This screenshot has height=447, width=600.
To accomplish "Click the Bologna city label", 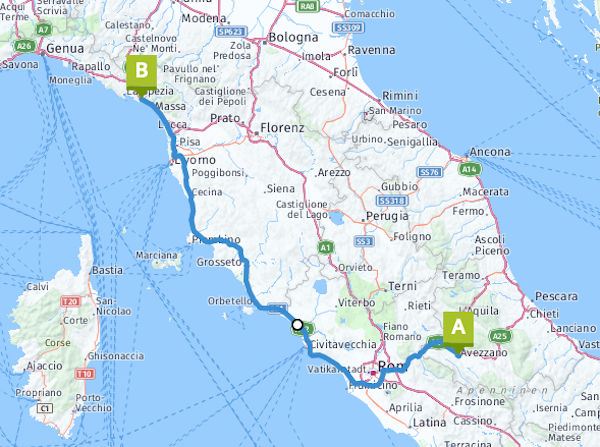I will point(293,38).
